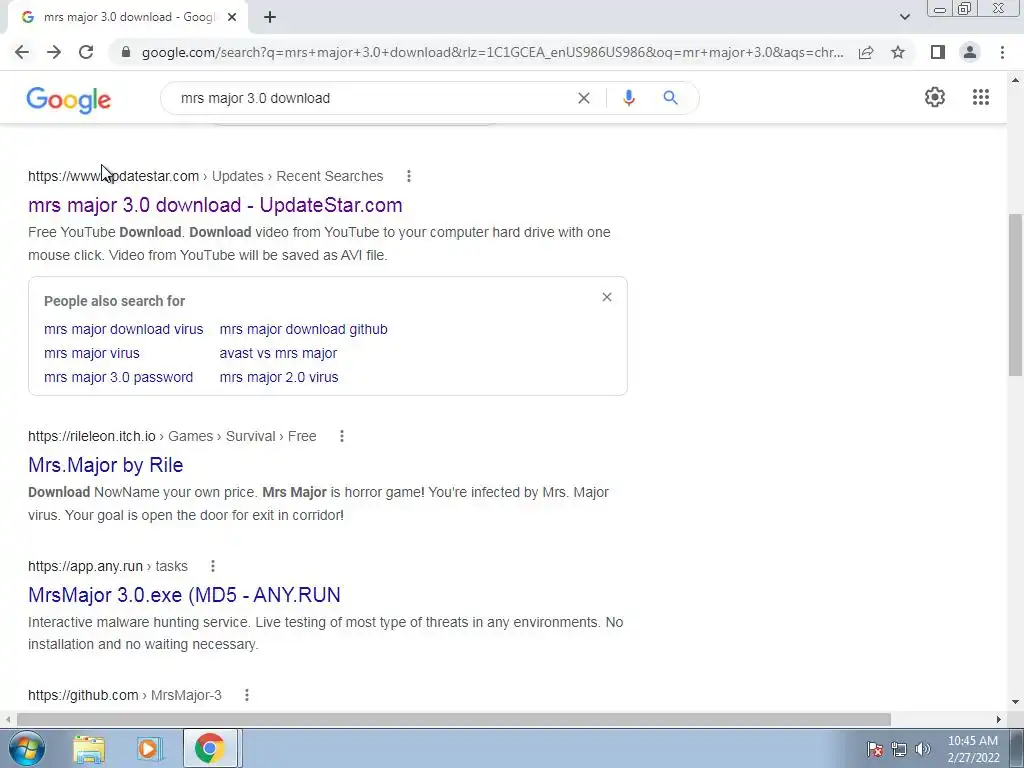This screenshot has width=1024, height=768.
Task: Open the Chrome profile menu
Action: [970, 52]
